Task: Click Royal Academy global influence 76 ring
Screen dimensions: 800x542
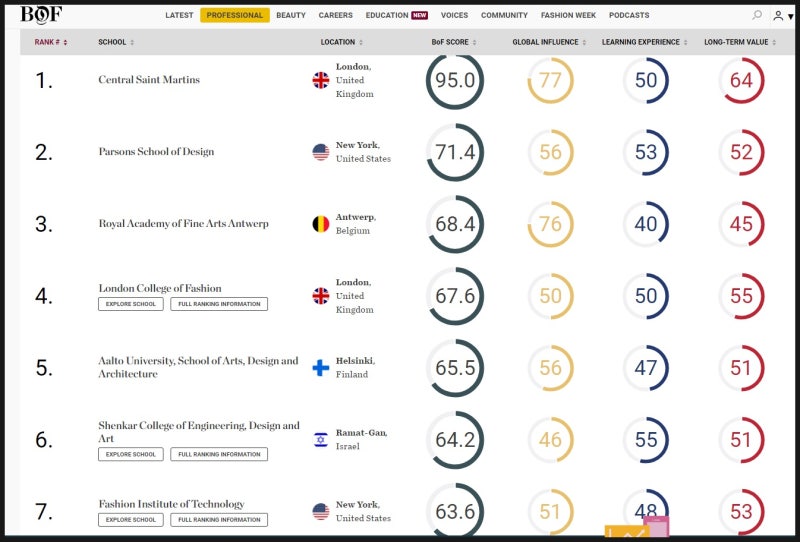Action: point(551,224)
